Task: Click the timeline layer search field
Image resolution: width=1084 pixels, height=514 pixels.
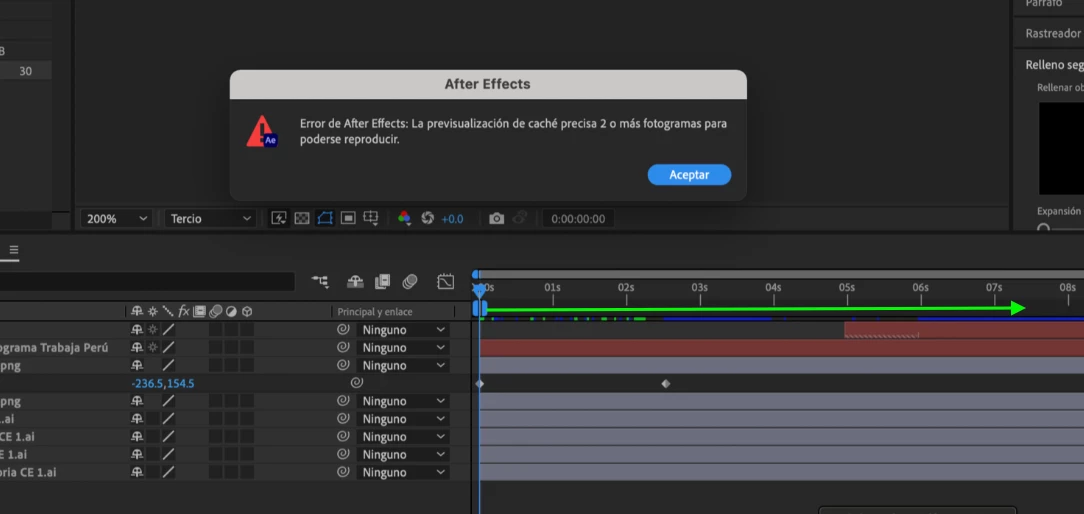Action: click(147, 282)
